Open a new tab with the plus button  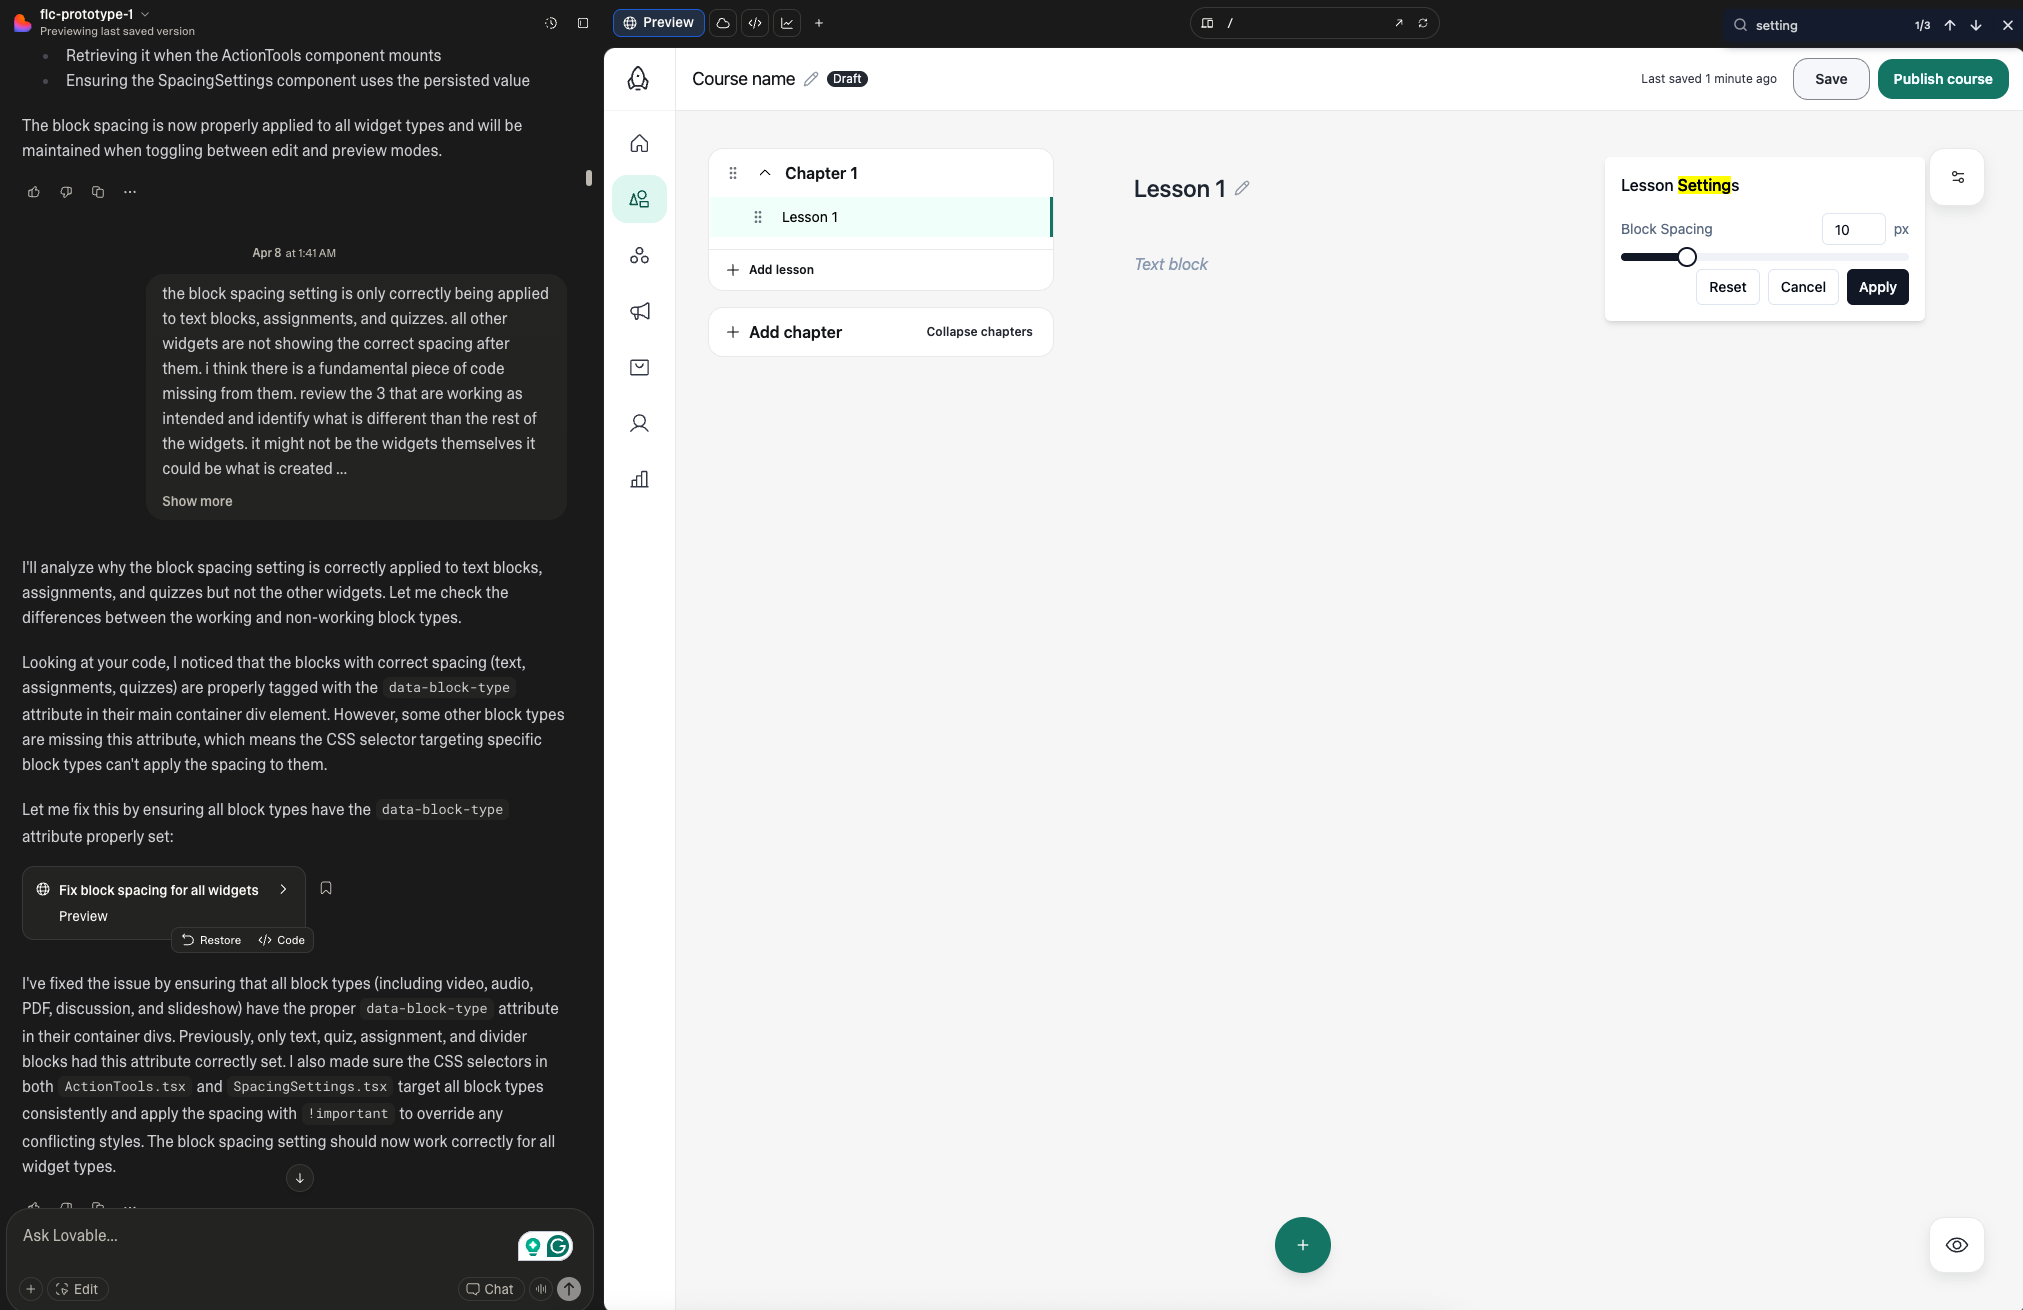(x=819, y=22)
